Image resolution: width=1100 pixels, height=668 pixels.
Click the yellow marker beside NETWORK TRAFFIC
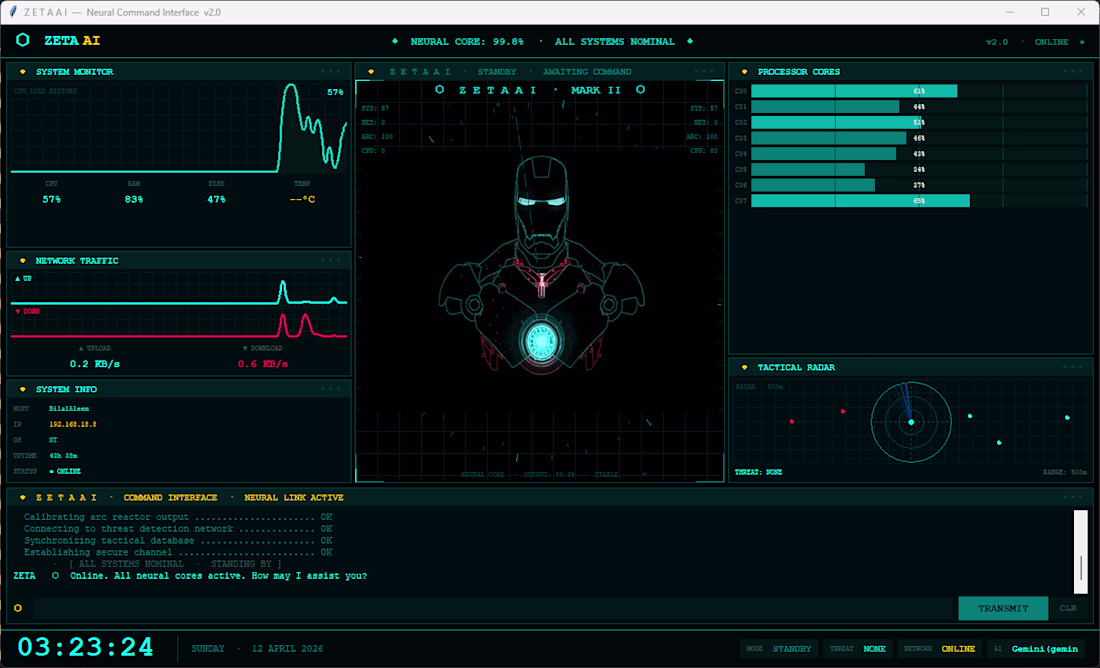tap(22, 260)
